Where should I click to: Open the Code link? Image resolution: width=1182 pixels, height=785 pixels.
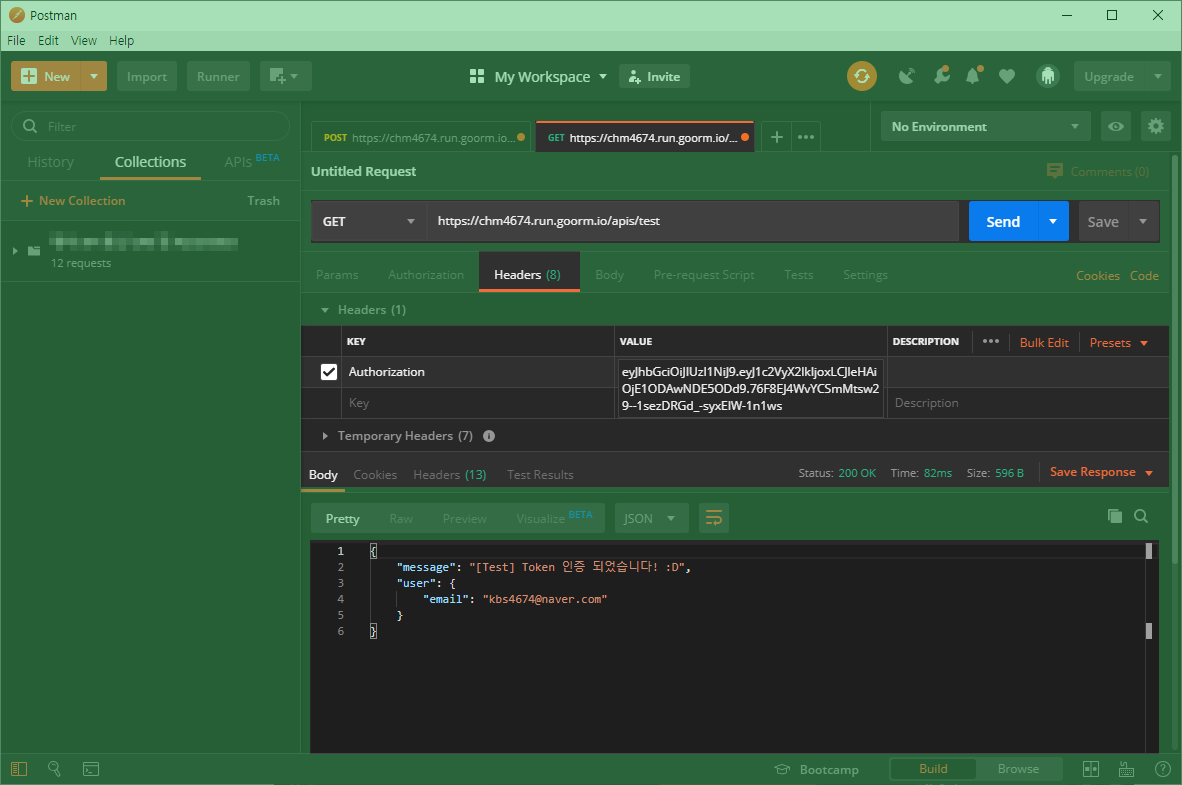point(1144,275)
